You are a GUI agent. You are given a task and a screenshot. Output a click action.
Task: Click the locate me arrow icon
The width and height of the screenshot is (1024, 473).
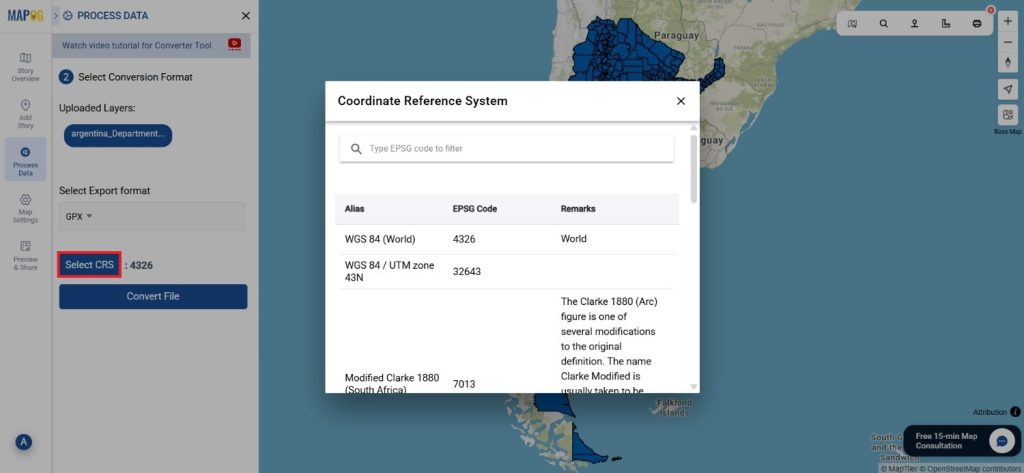(x=1007, y=89)
